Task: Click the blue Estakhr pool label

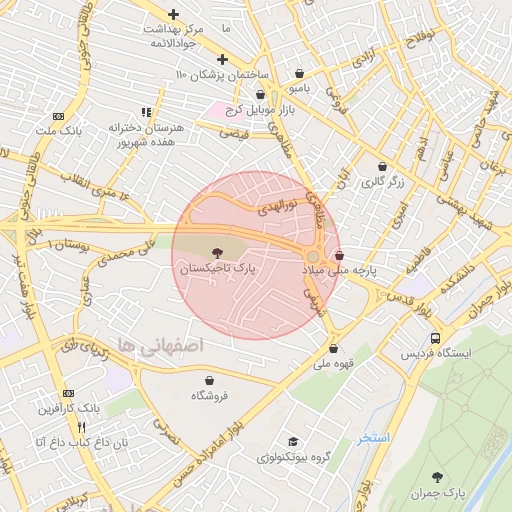Action: [373, 438]
